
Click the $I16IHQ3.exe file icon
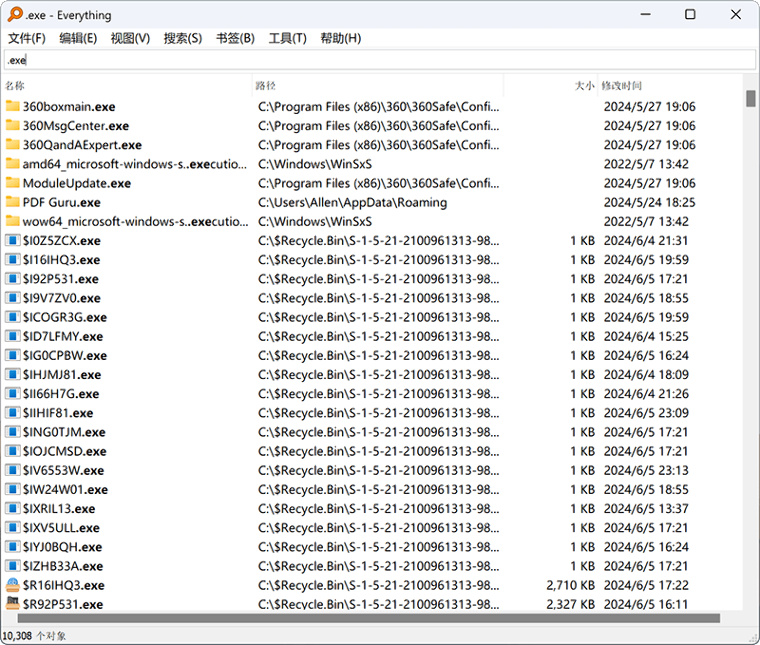click(x=13, y=259)
